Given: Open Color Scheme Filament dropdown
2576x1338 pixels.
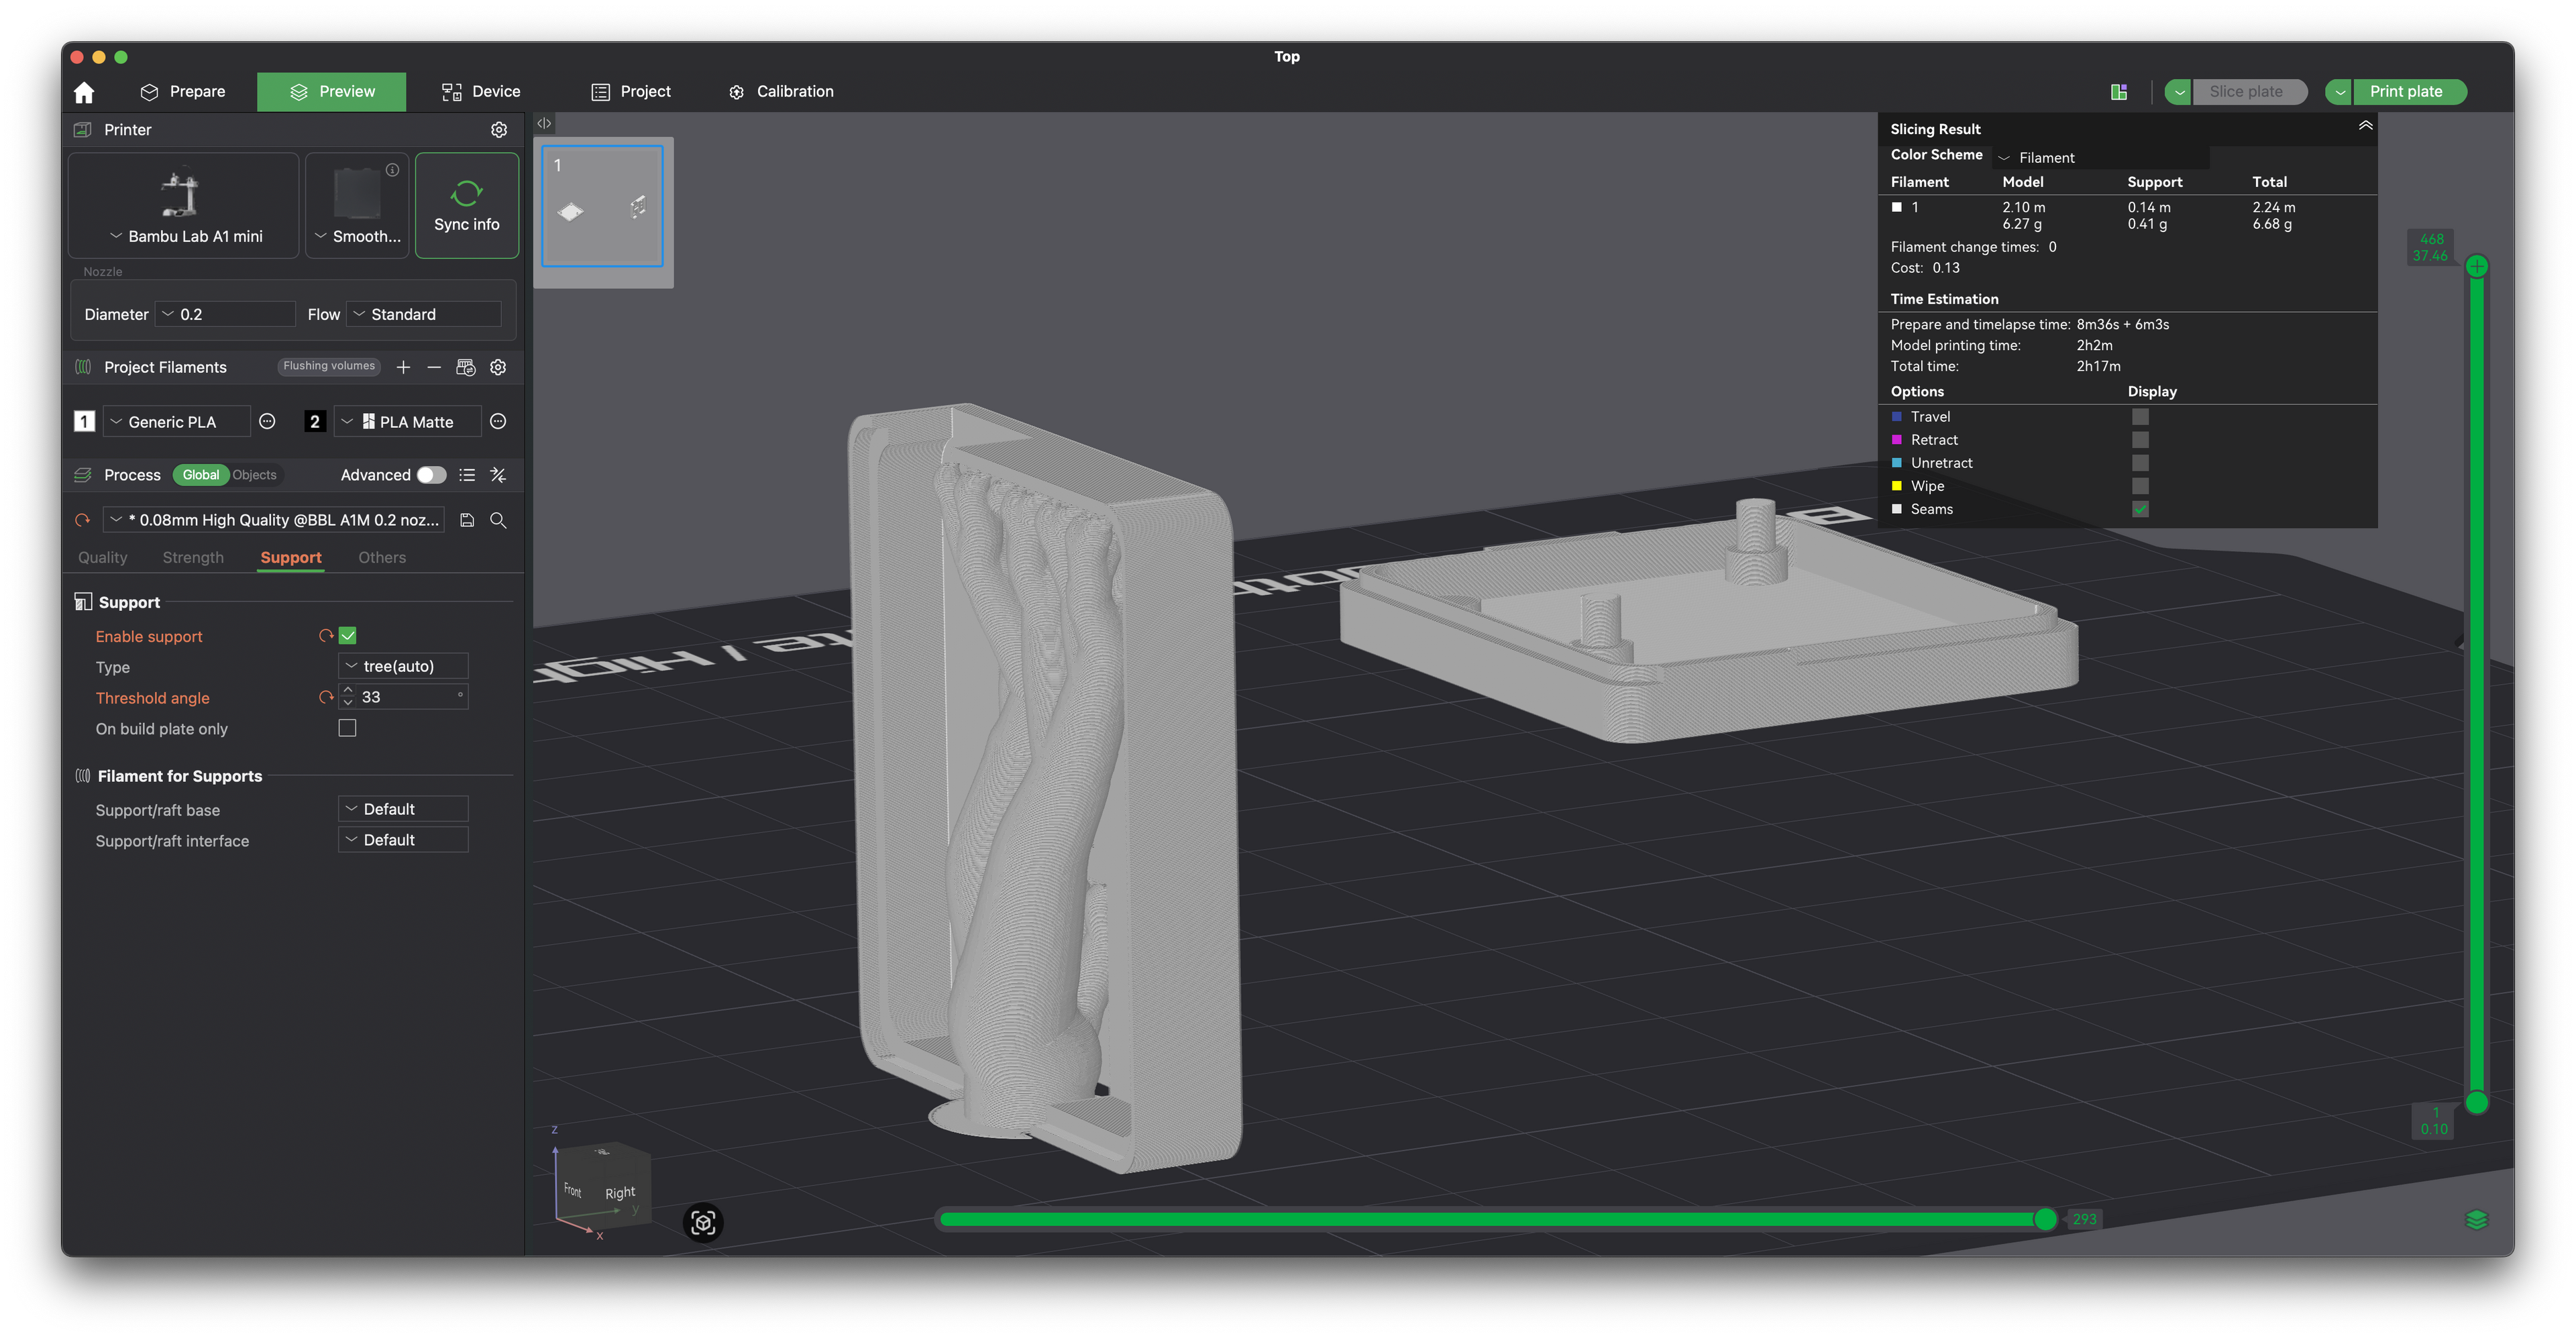Looking at the screenshot, I should [2102, 158].
